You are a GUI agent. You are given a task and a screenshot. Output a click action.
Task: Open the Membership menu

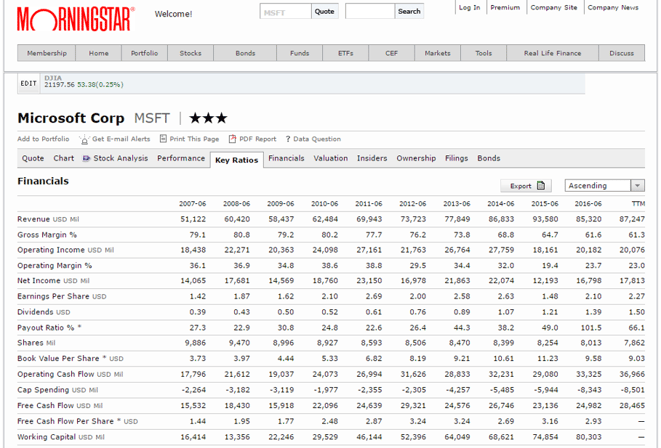point(46,53)
